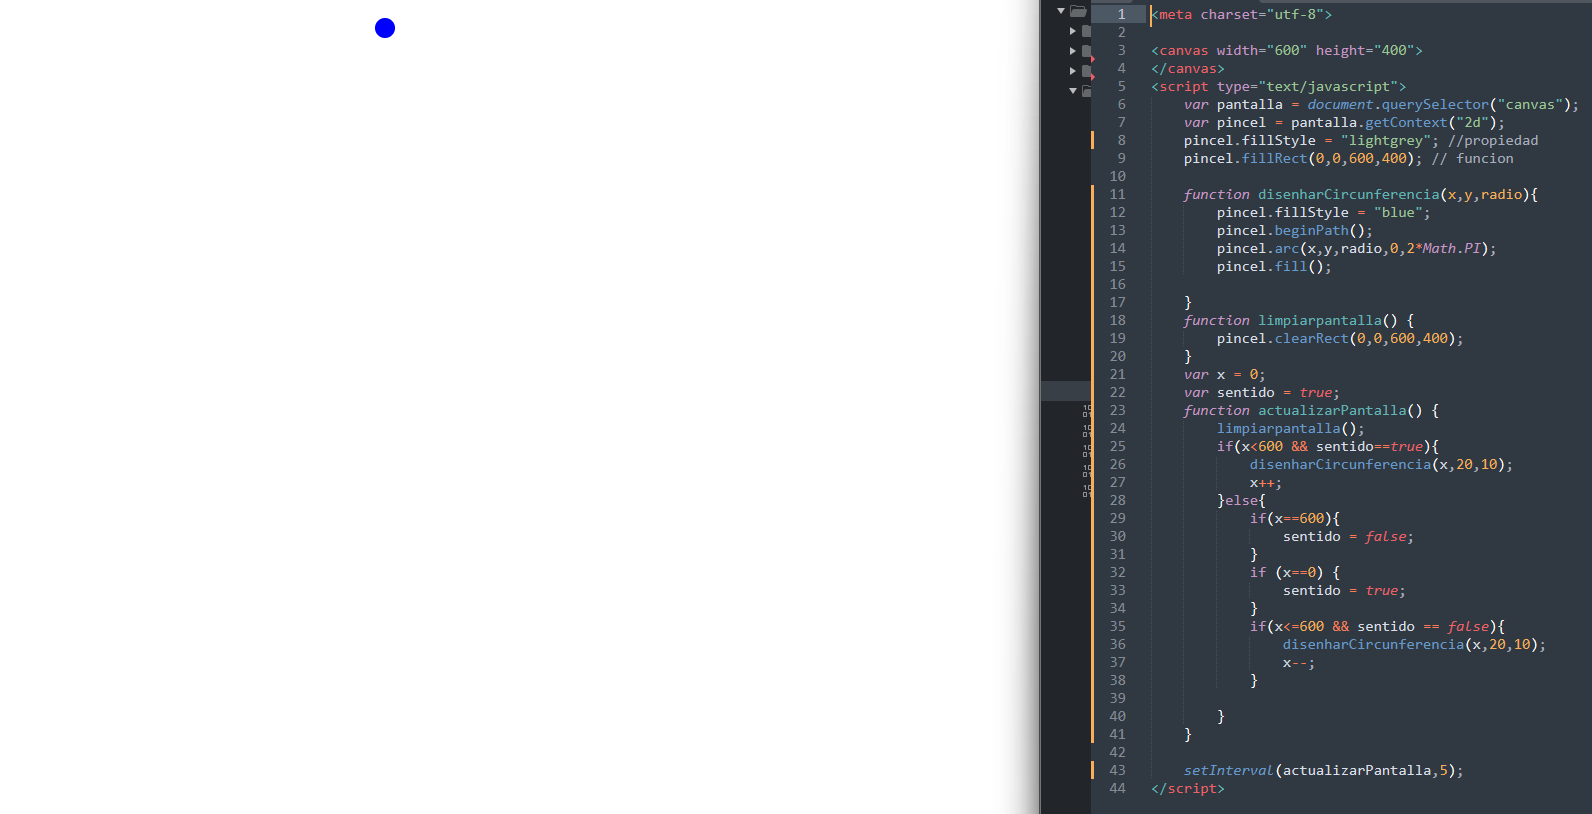Click gutter line number 18

[x=1117, y=321]
